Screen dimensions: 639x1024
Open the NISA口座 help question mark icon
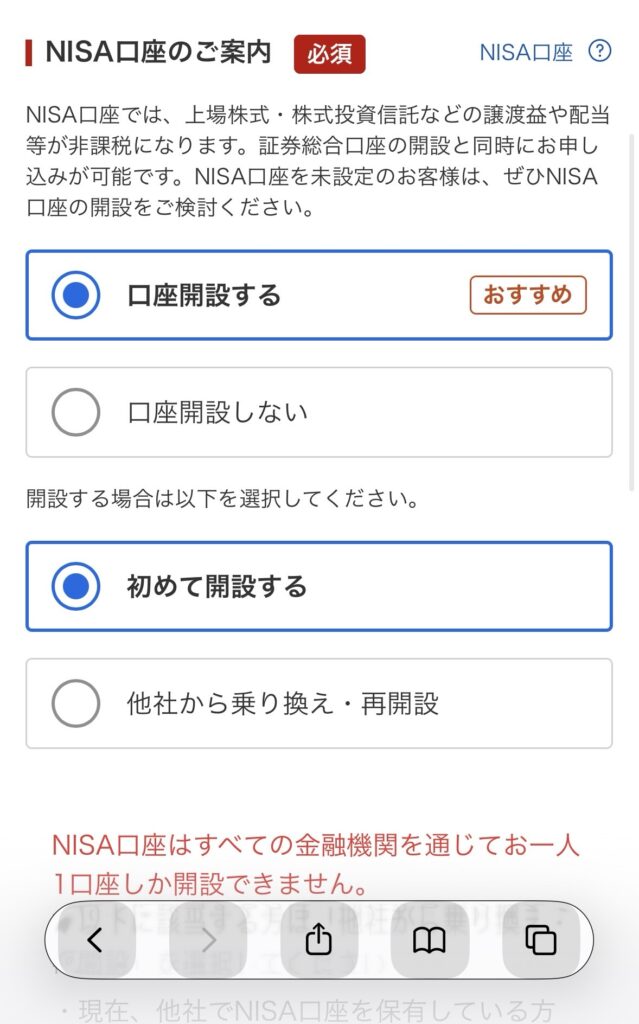coord(599,52)
